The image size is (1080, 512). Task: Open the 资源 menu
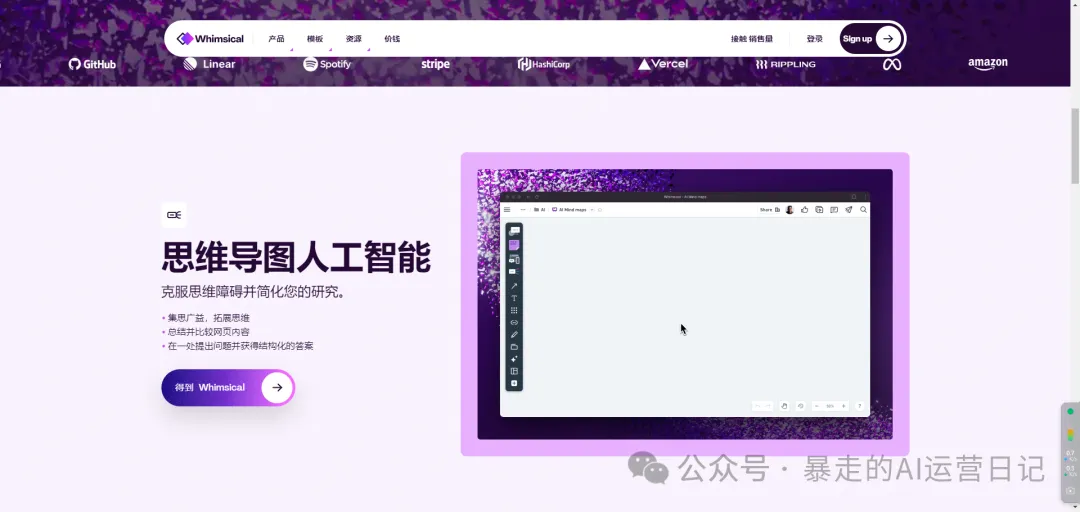[x=353, y=39]
